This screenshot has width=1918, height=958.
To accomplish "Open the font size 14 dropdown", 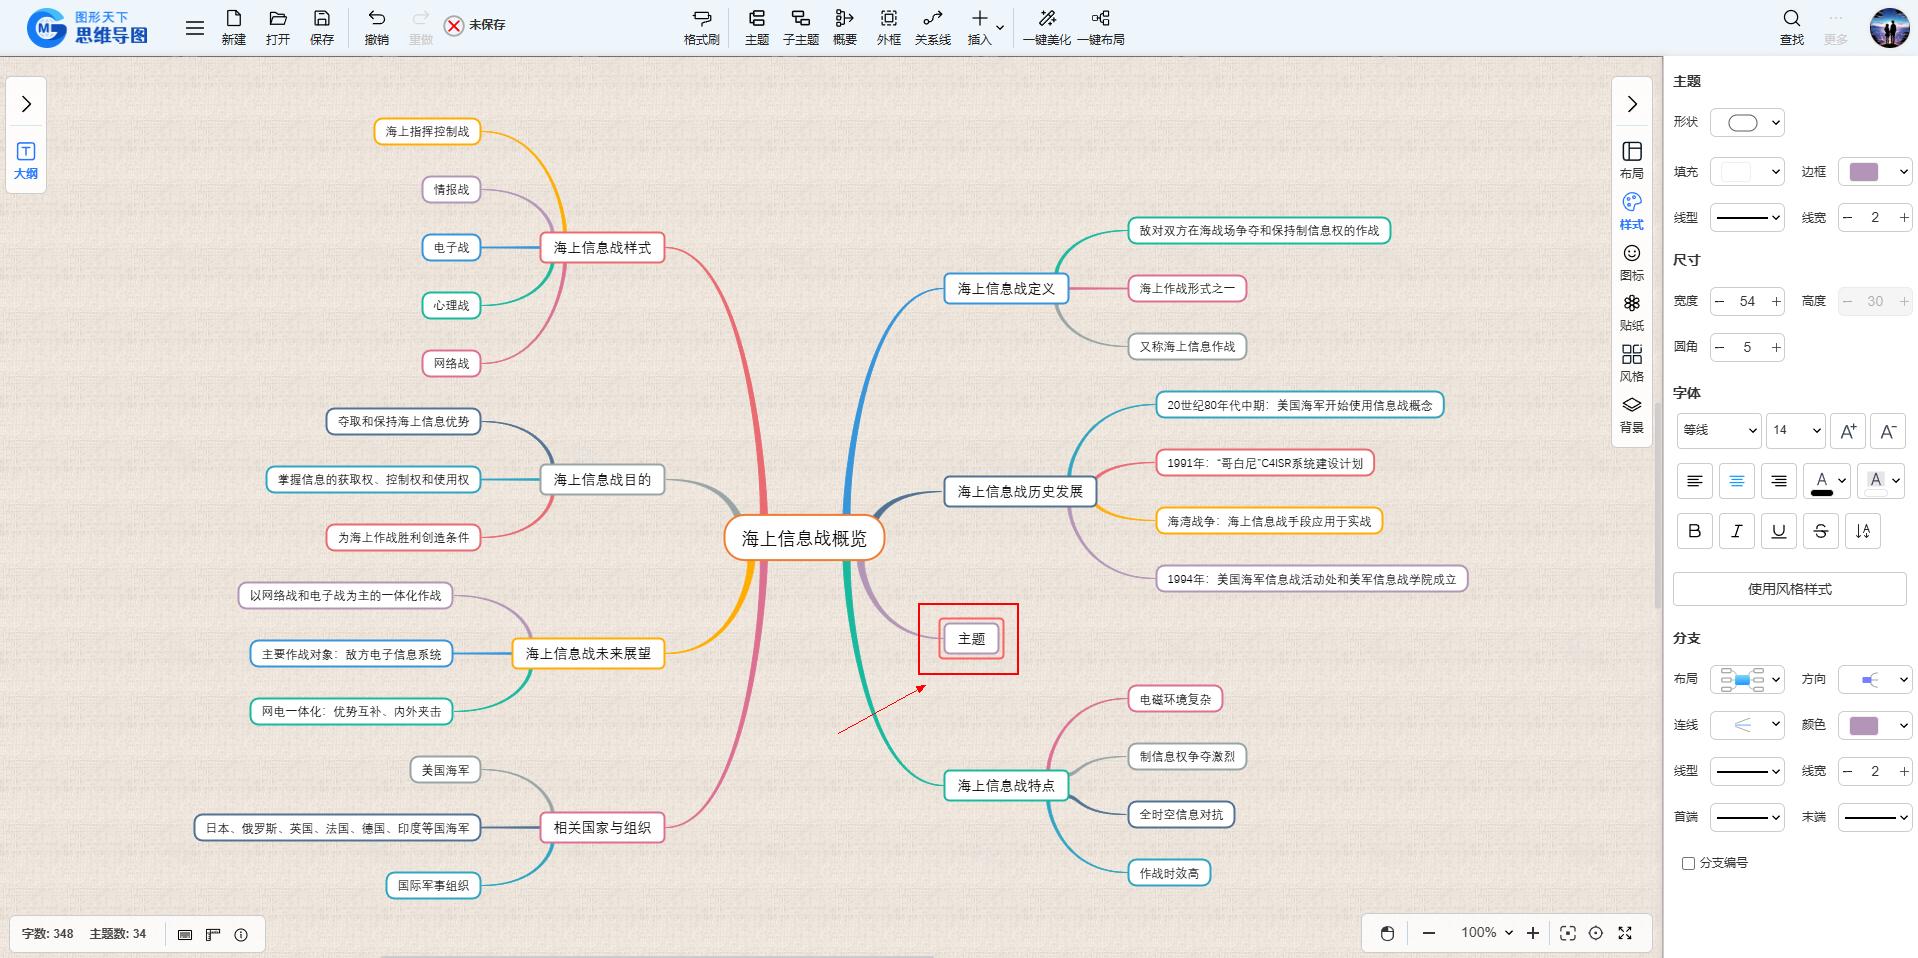I will click(1795, 430).
